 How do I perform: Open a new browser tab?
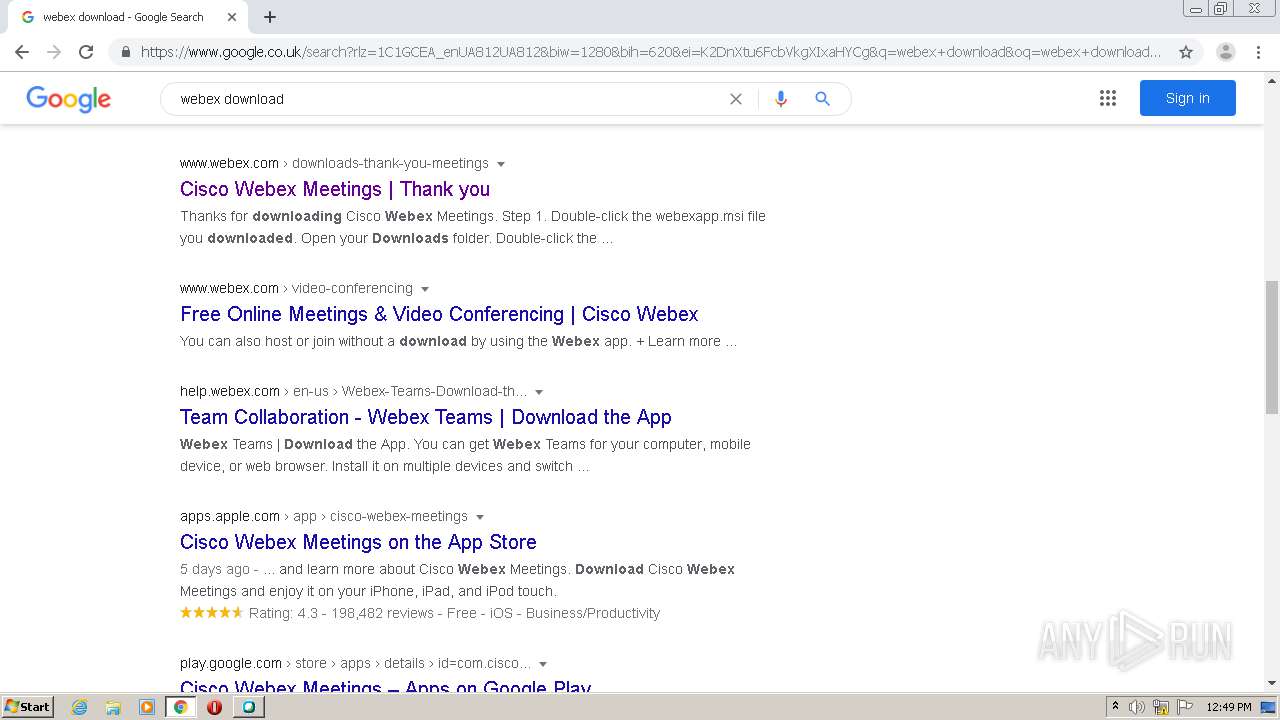point(270,17)
